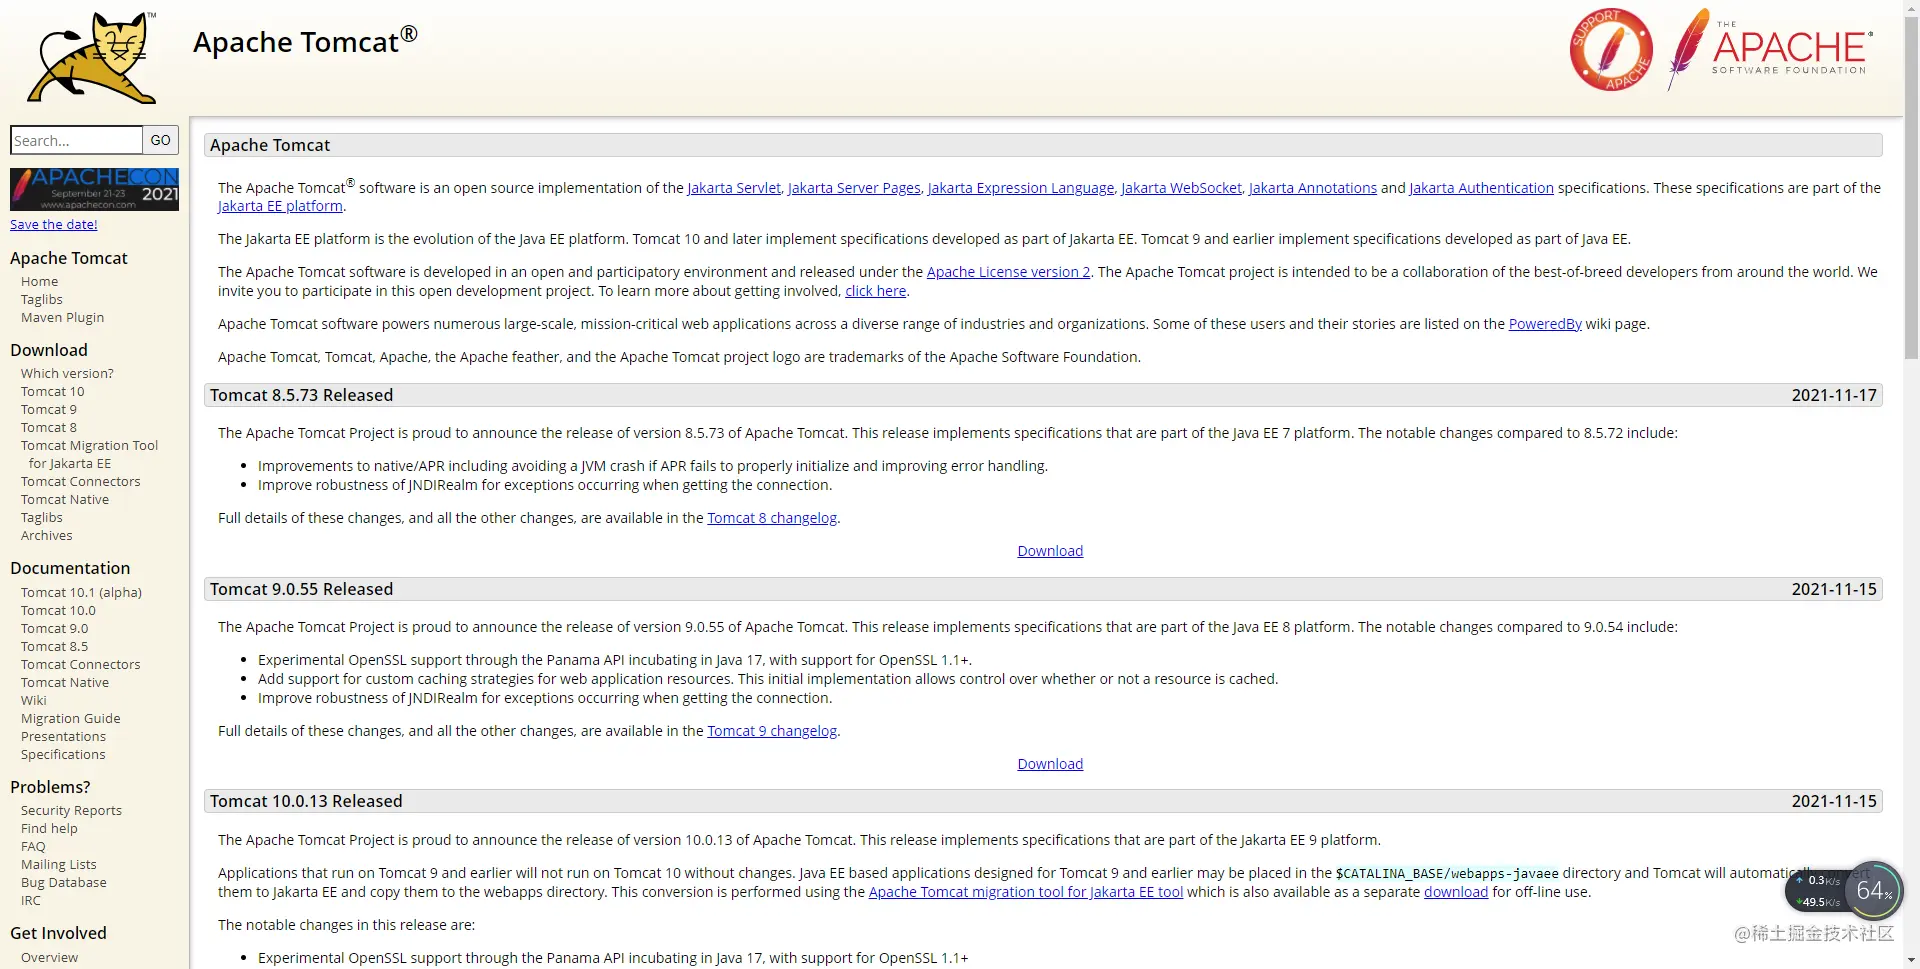Open Tomcat 9.0 documentation link
Viewport: 1920px width, 969px height.
54,629
